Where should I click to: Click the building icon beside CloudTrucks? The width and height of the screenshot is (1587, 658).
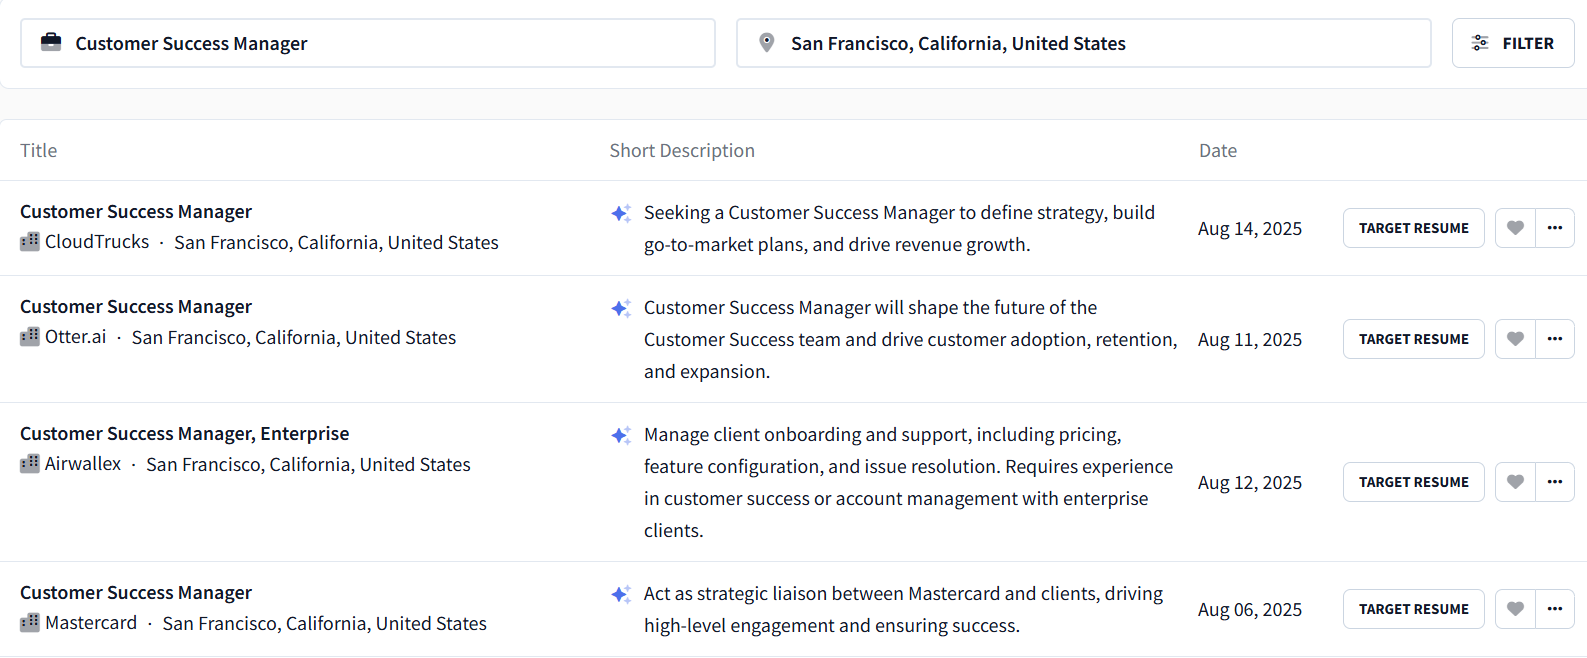pyautogui.click(x=30, y=242)
